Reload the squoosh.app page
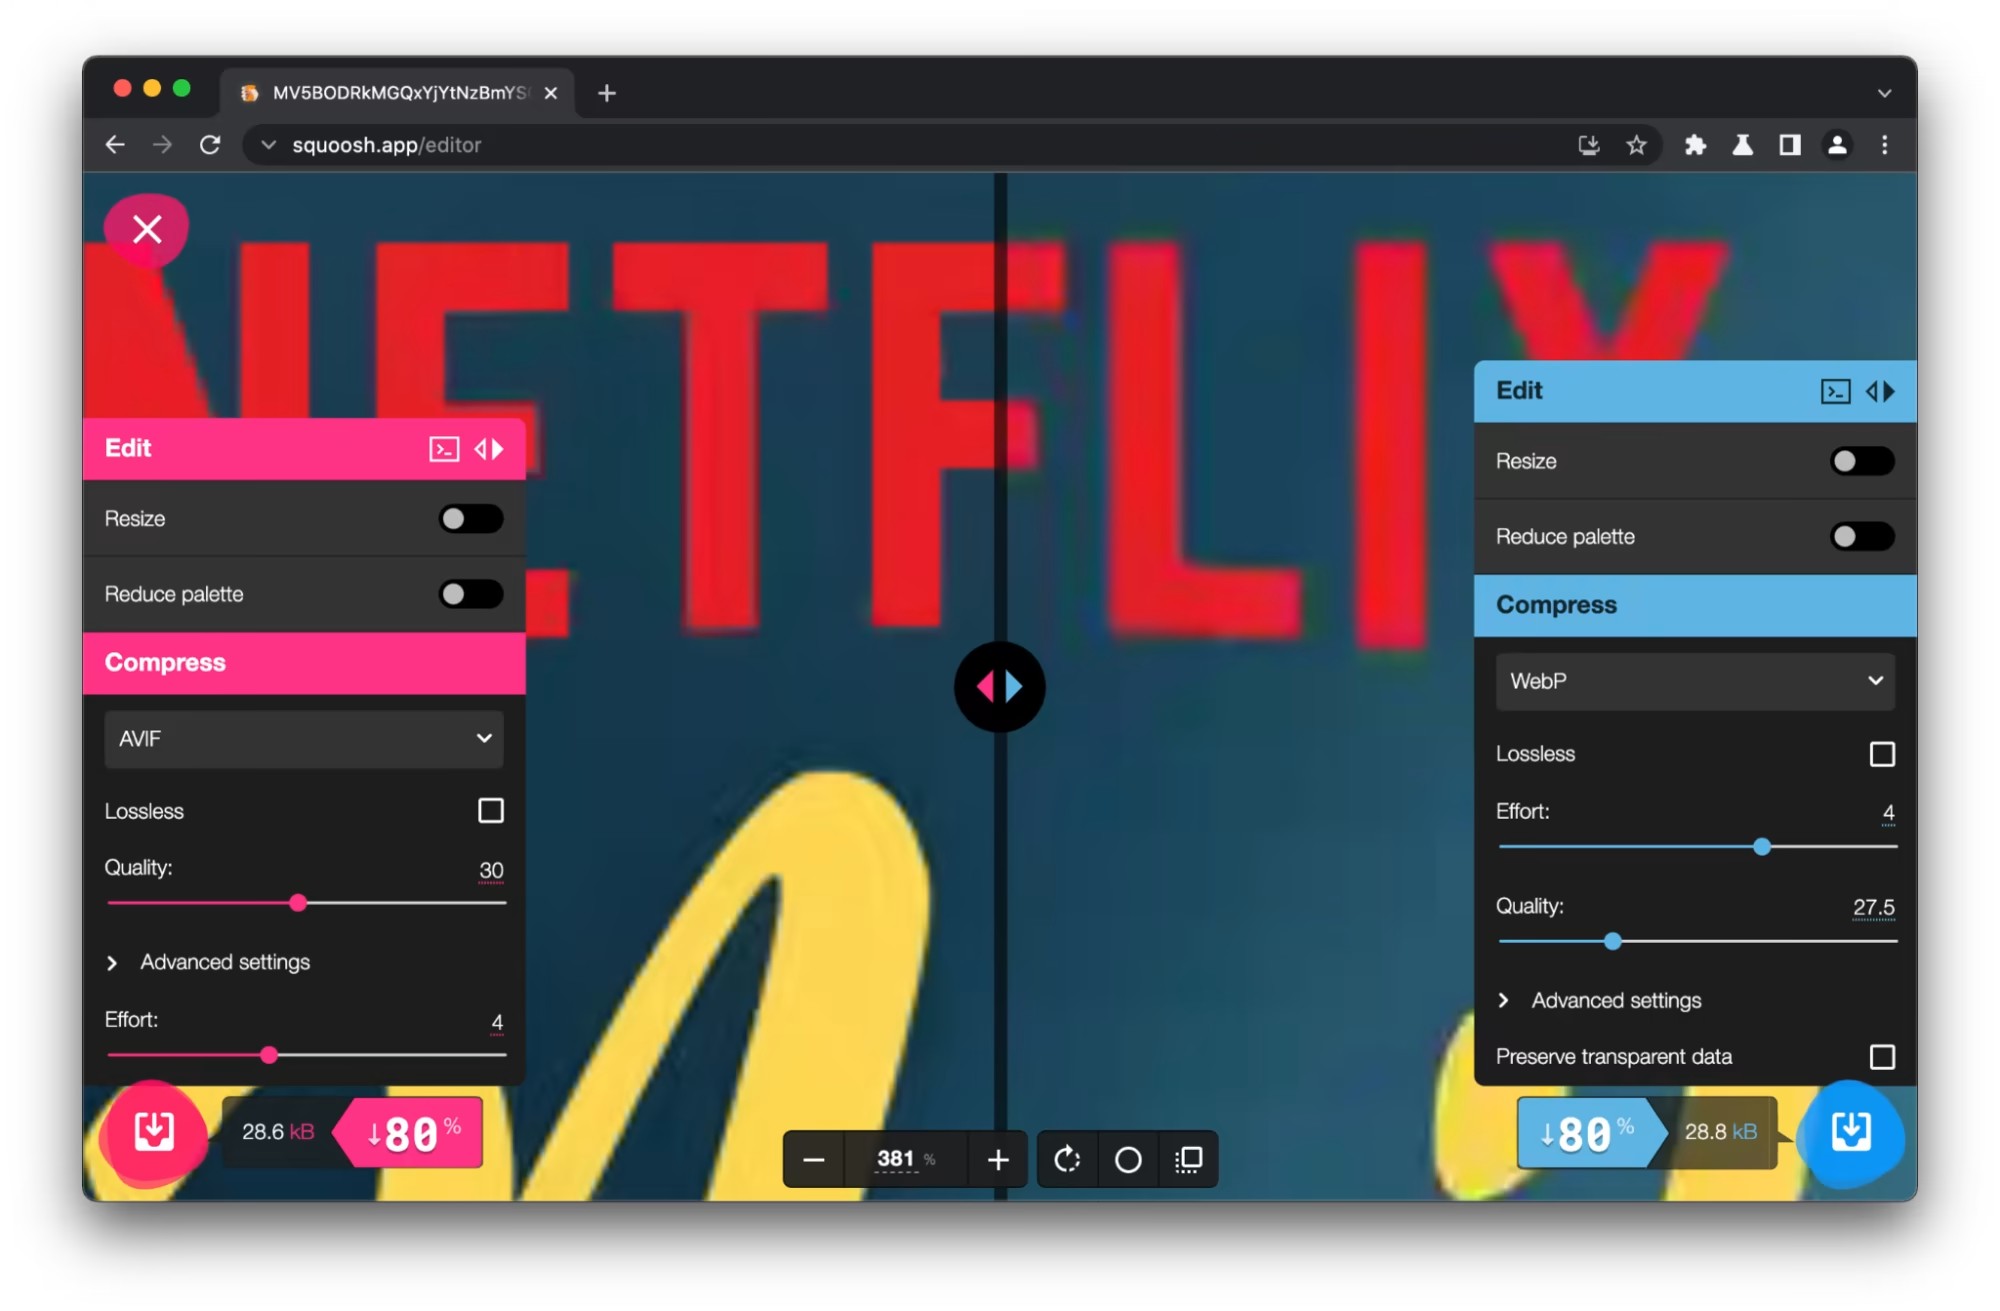The height and width of the screenshot is (1311, 2000). (x=210, y=145)
